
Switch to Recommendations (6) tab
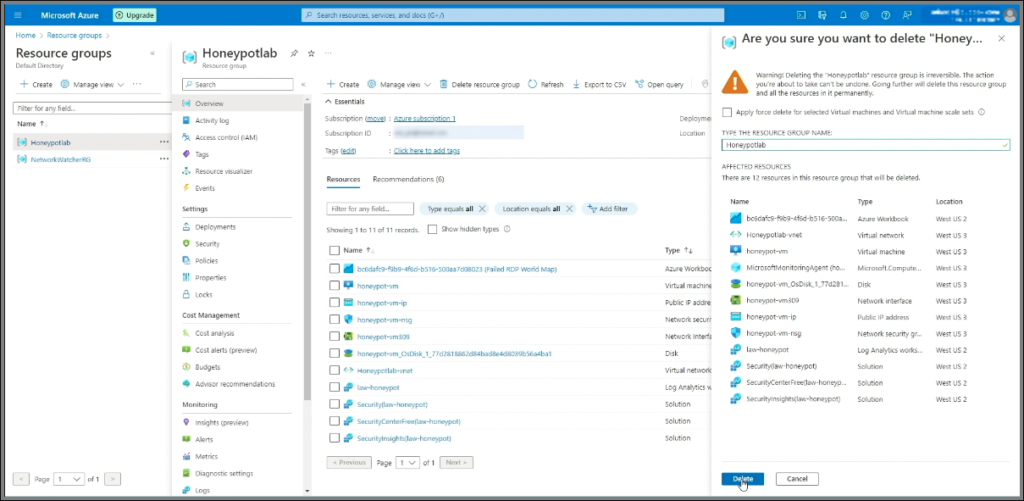coord(408,179)
